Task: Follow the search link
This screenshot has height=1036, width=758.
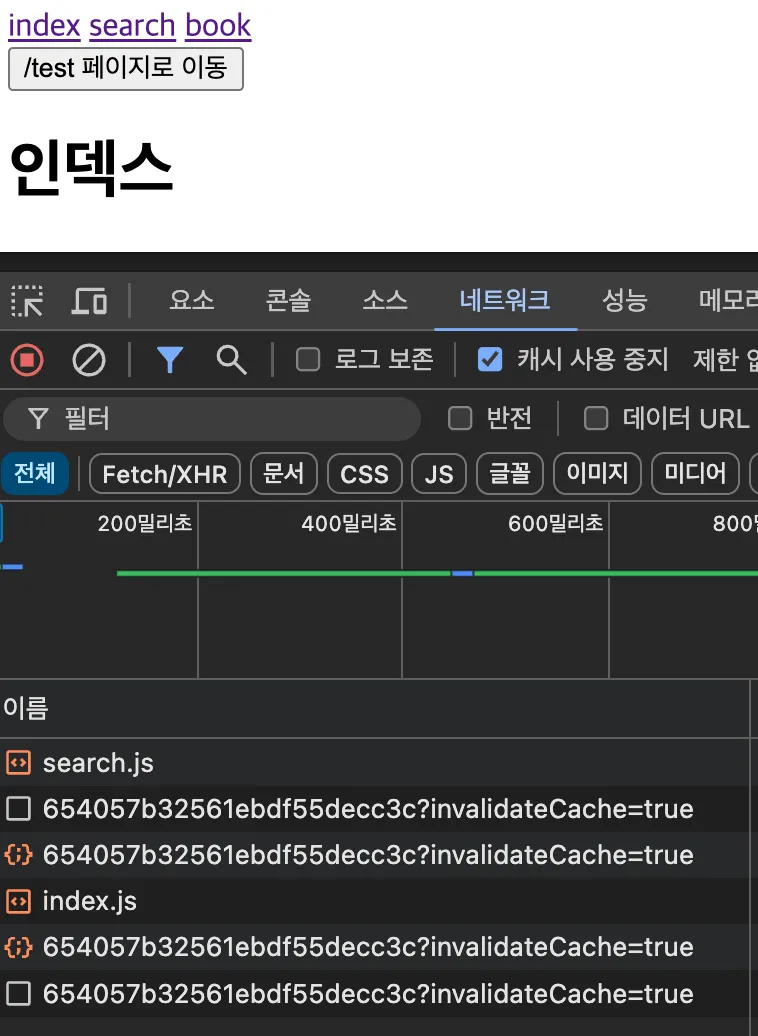Action: [132, 25]
